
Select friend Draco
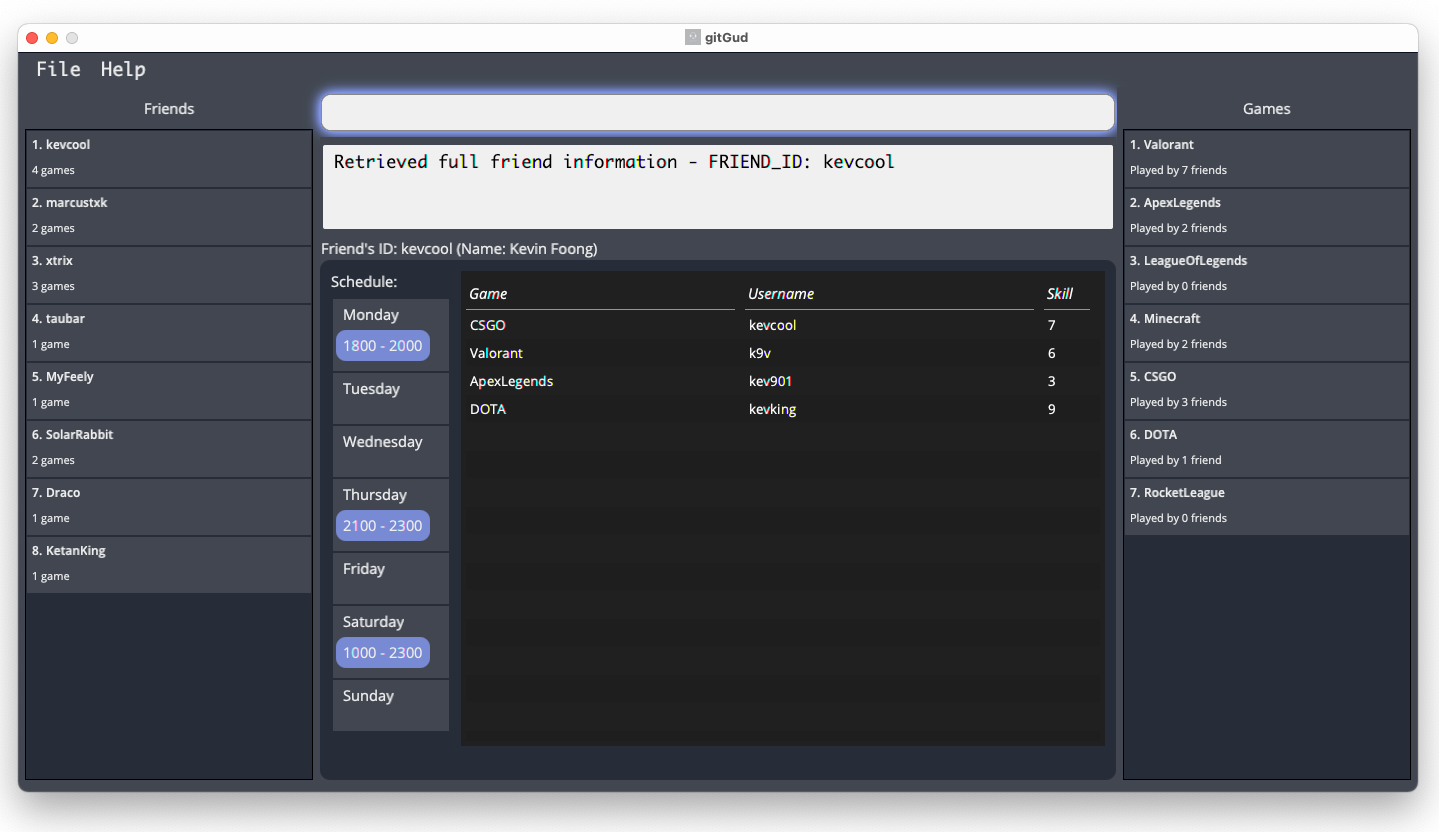[169, 506]
